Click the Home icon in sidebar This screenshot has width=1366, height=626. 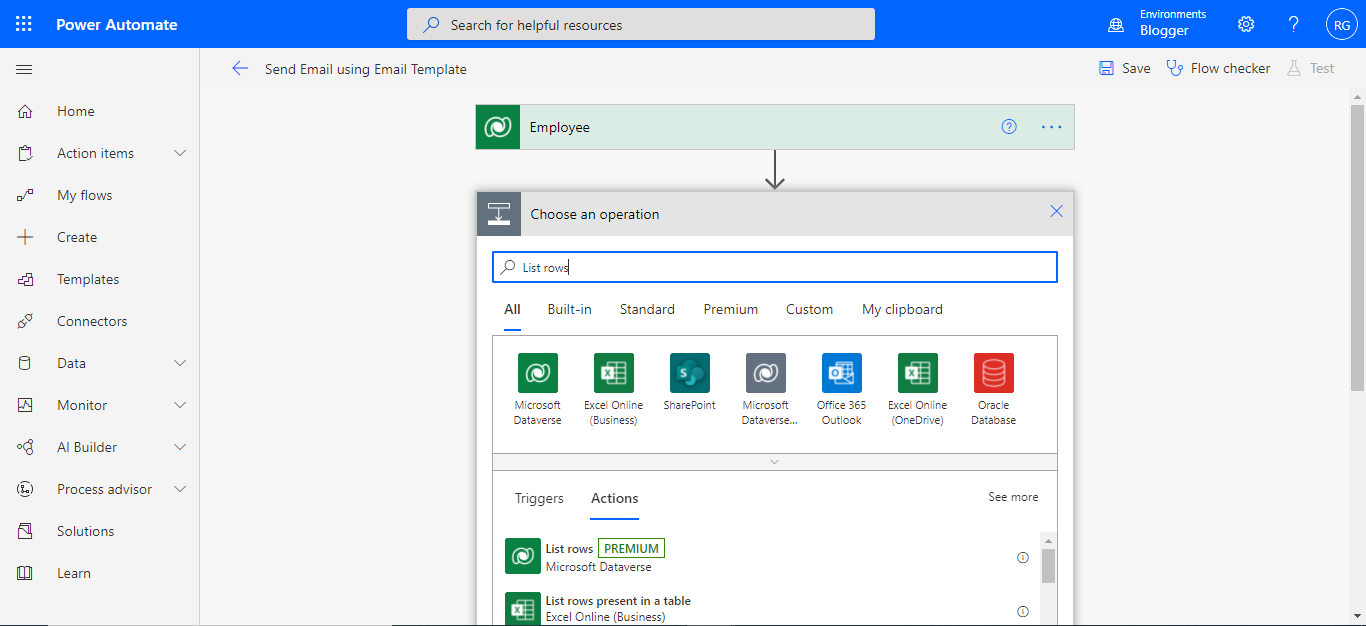pyautogui.click(x=25, y=111)
